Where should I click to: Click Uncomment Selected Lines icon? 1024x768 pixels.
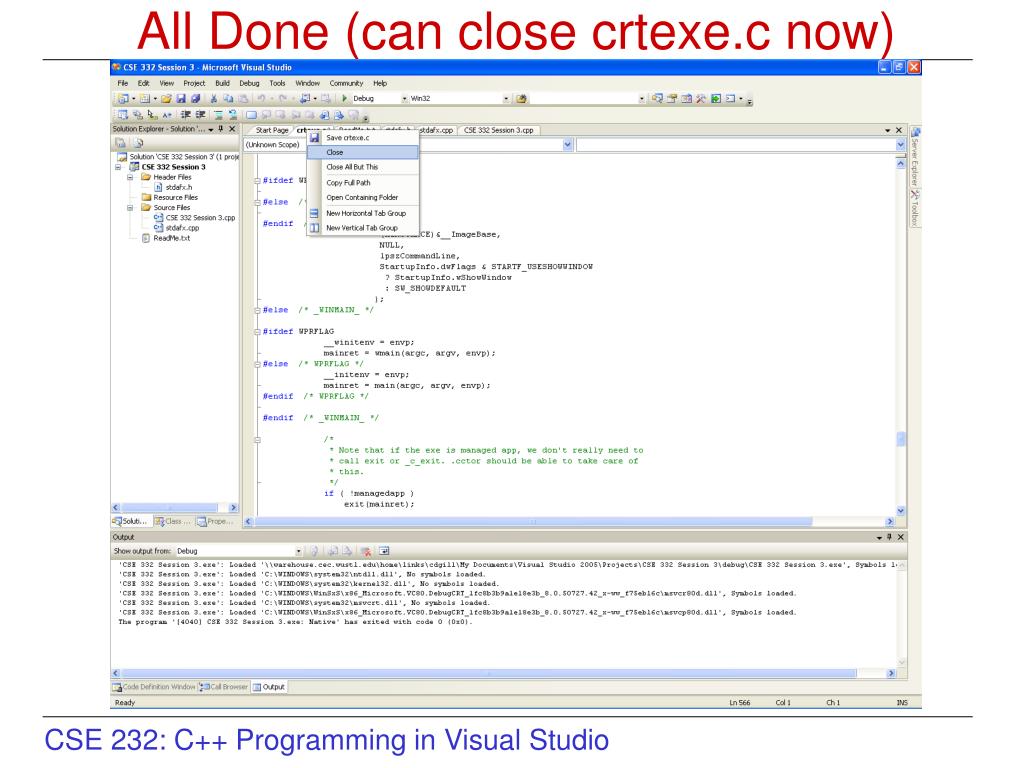(x=232, y=115)
